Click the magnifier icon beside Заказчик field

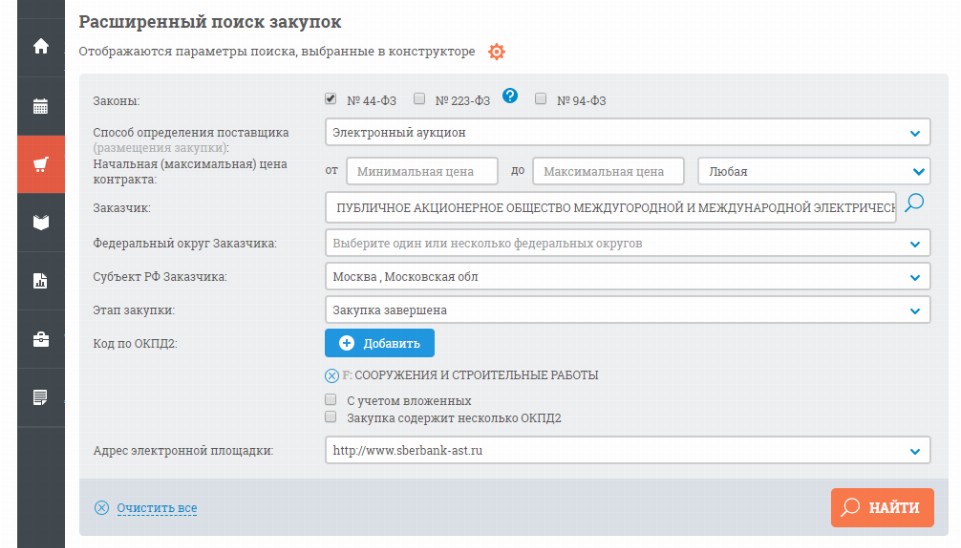914,204
